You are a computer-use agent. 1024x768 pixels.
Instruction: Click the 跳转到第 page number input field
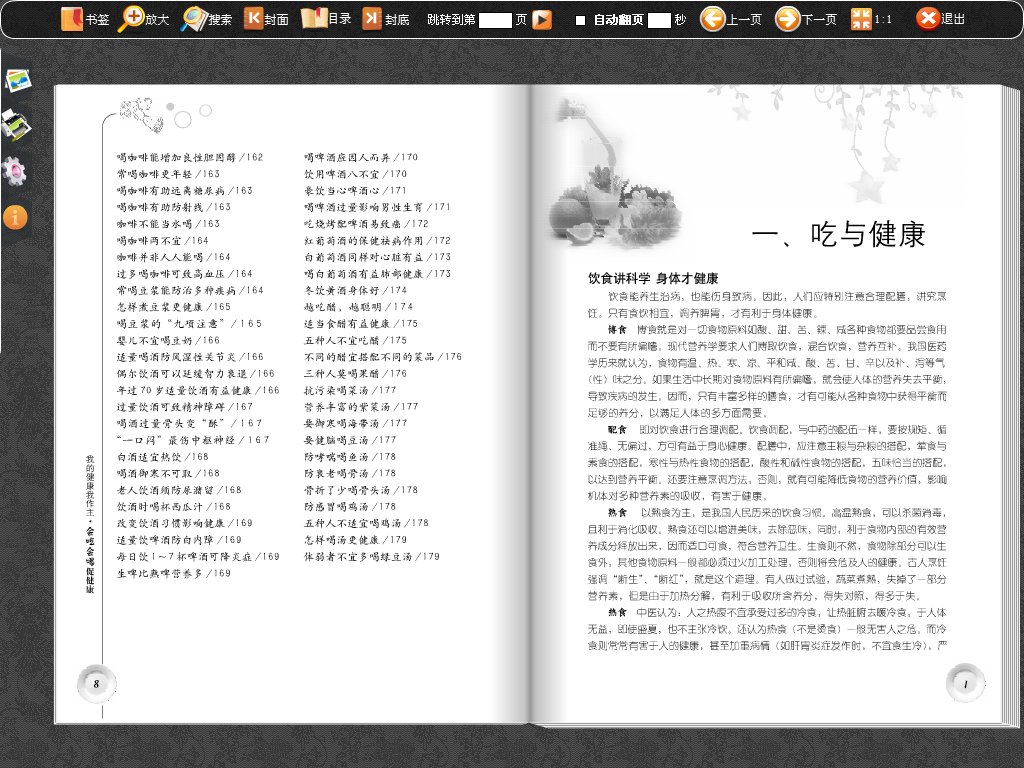495,20
